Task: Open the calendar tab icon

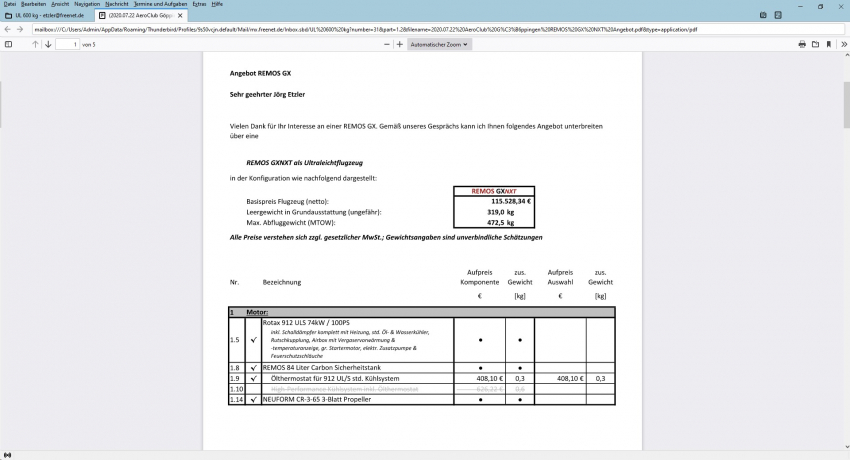Action: [x=763, y=15]
